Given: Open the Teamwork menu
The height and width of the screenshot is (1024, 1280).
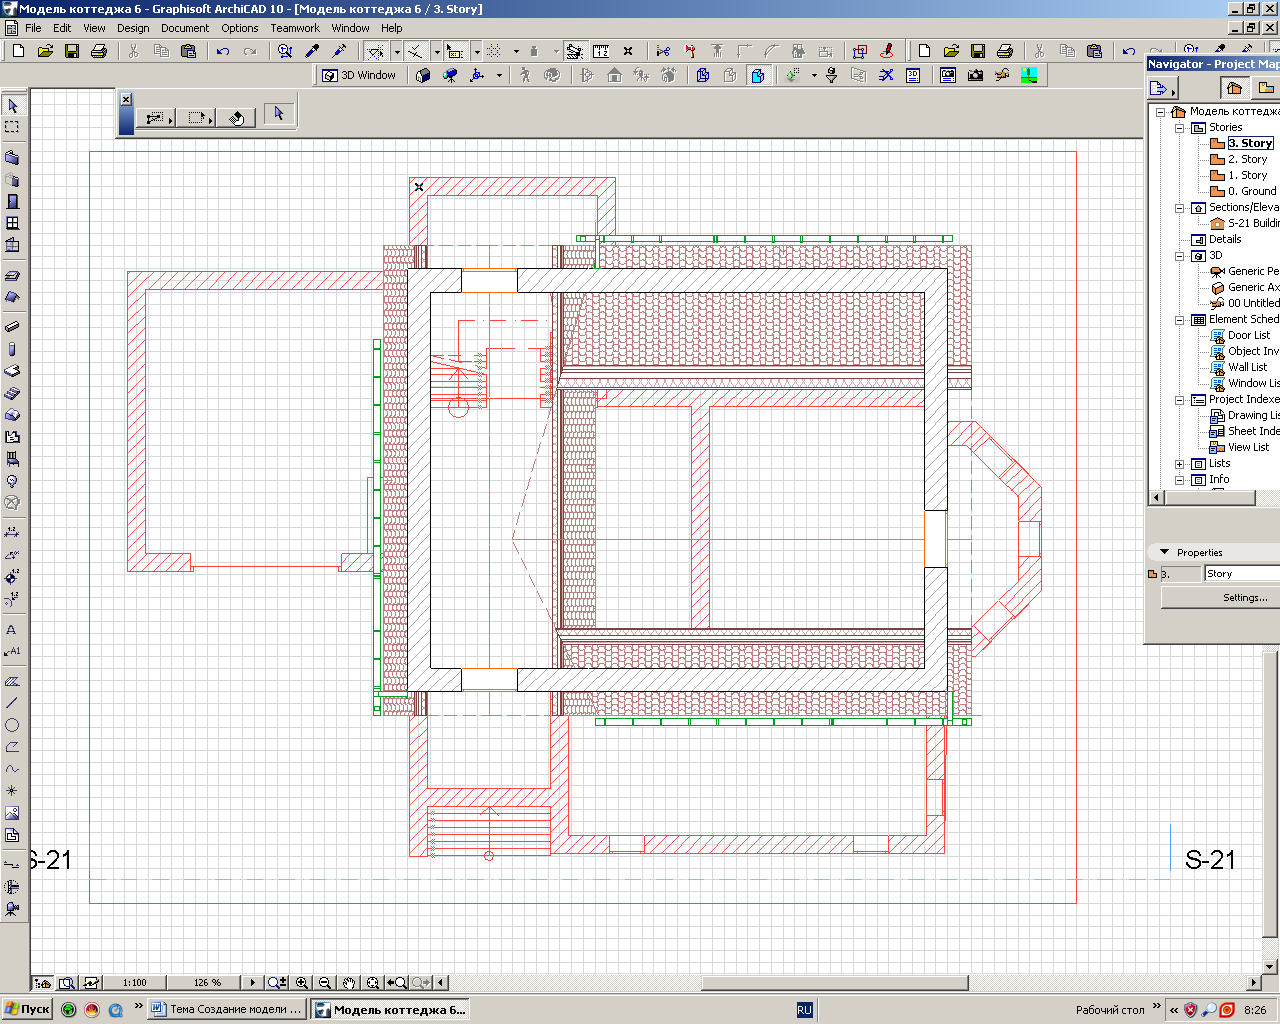Looking at the screenshot, I should (295, 28).
